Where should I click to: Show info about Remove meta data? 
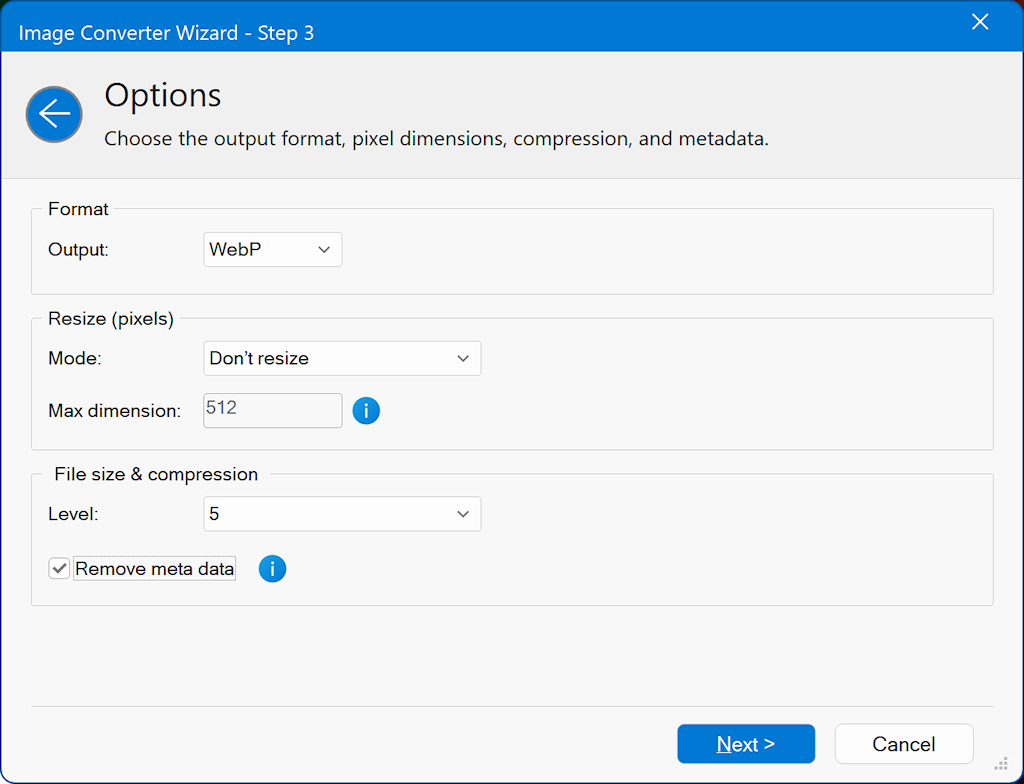pyautogui.click(x=272, y=569)
